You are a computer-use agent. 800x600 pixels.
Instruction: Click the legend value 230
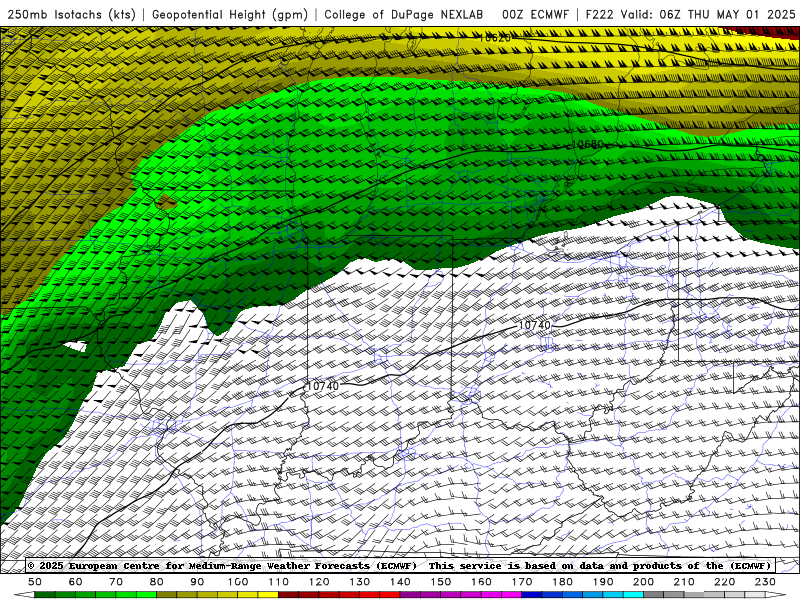[x=765, y=582]
